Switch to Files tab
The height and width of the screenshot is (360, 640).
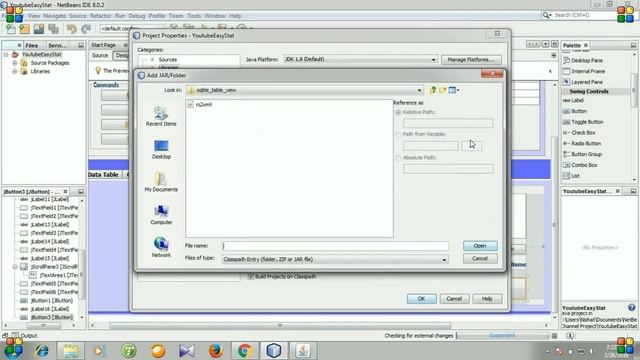[x=31, y=45]
